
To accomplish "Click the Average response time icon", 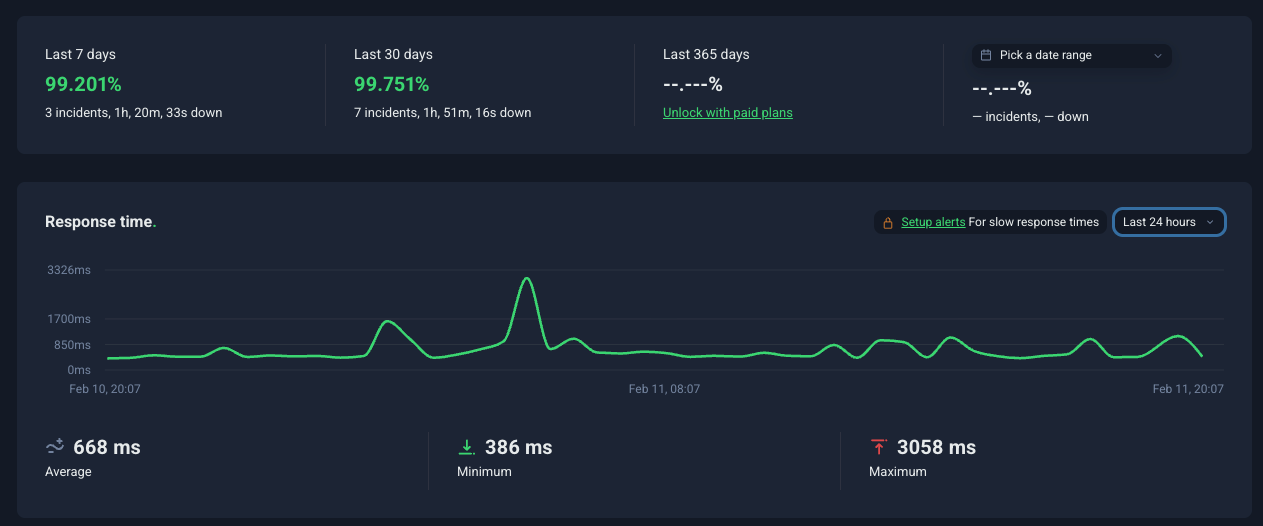I will point(55,446).
